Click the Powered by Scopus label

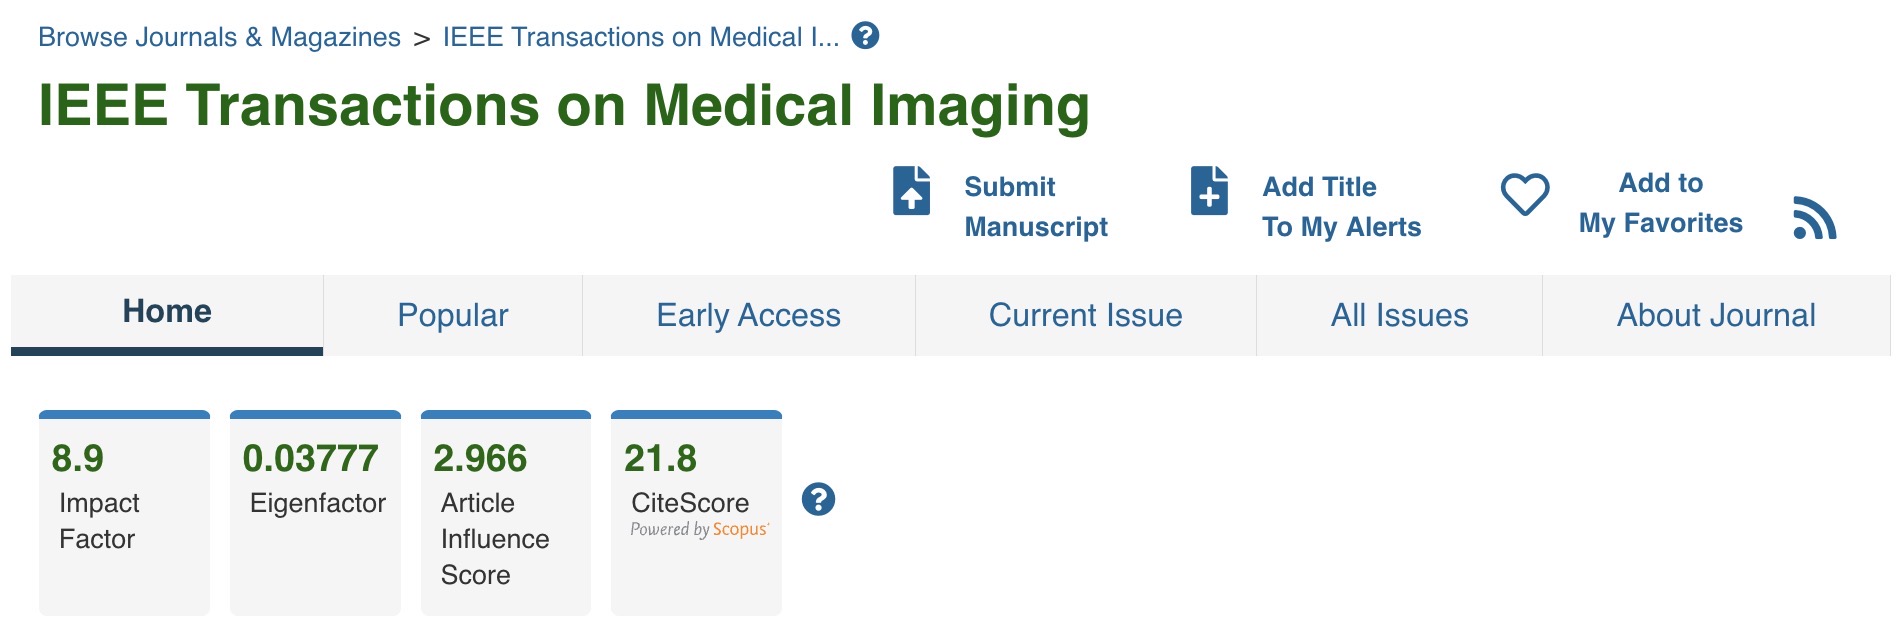click(x=699, y=530)
